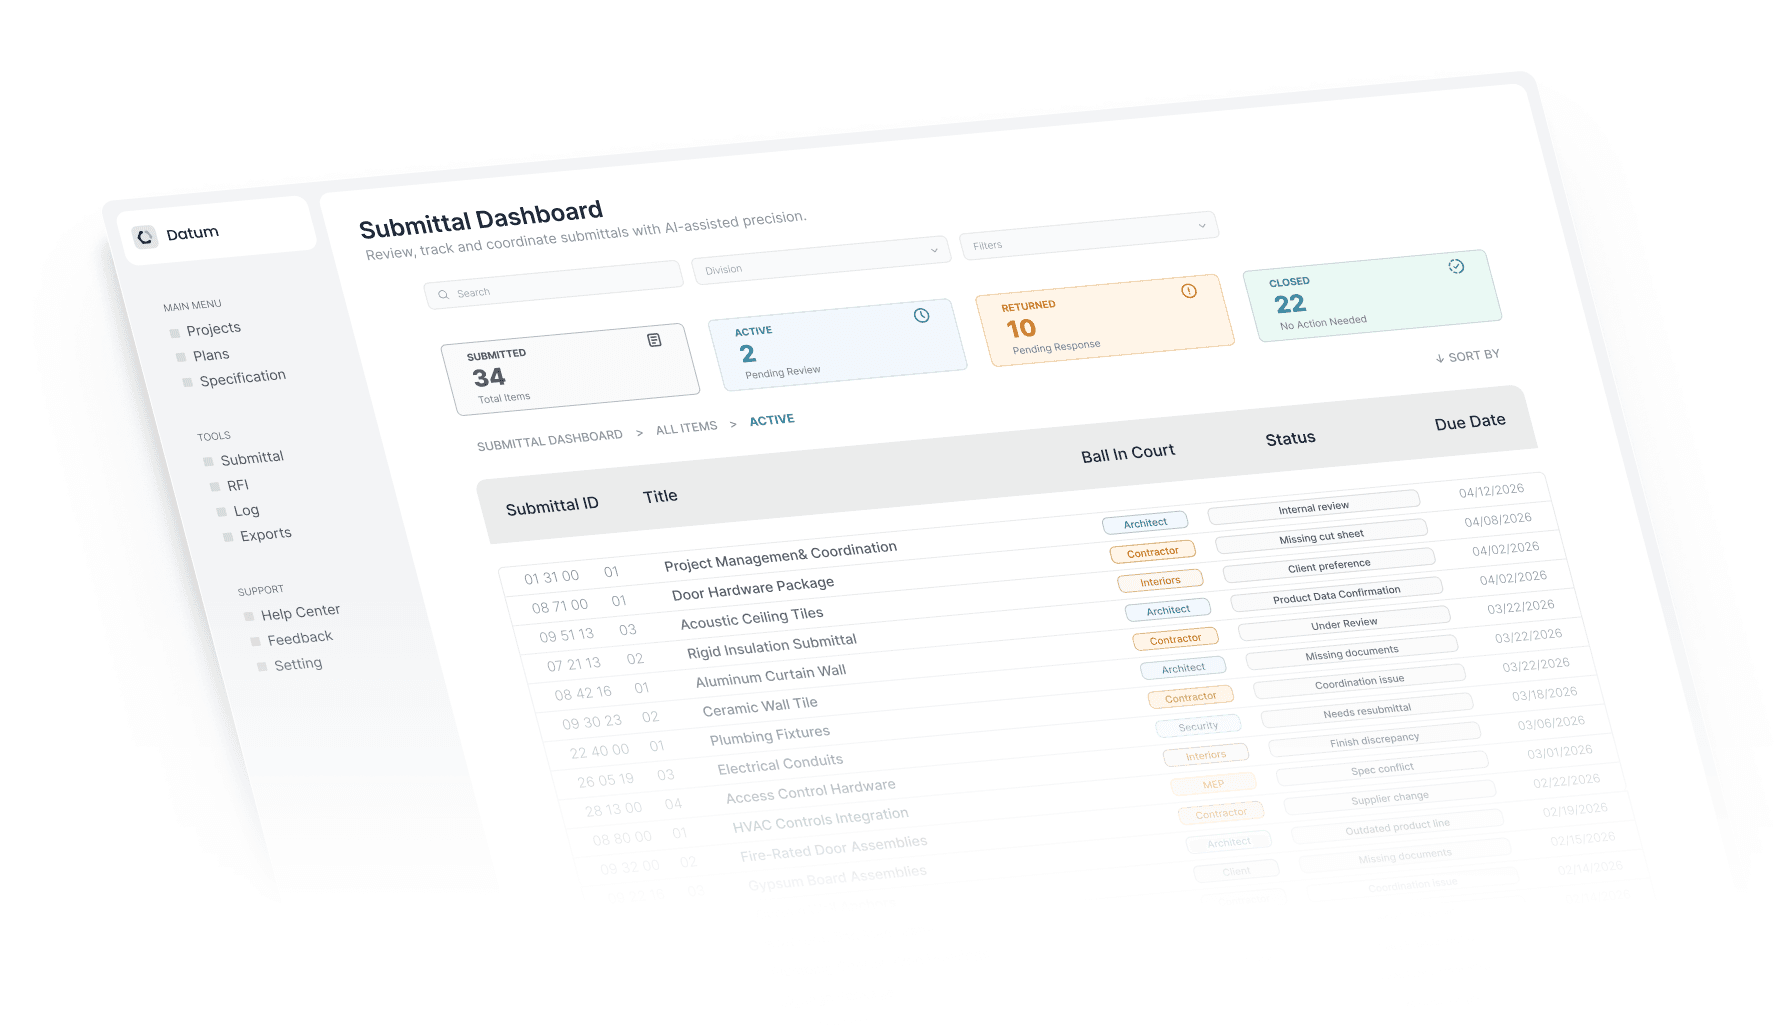Viewport: 1787px width, 1025px height.
Task: Click the document icon on Submitted card
Action: pyautogui.click(x=654, y=340)
